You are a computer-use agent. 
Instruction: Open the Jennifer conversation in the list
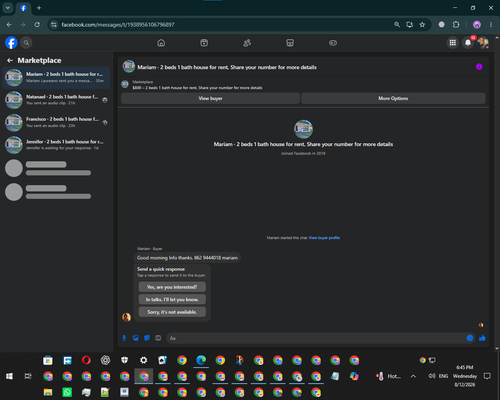click(x=56, y=145)
